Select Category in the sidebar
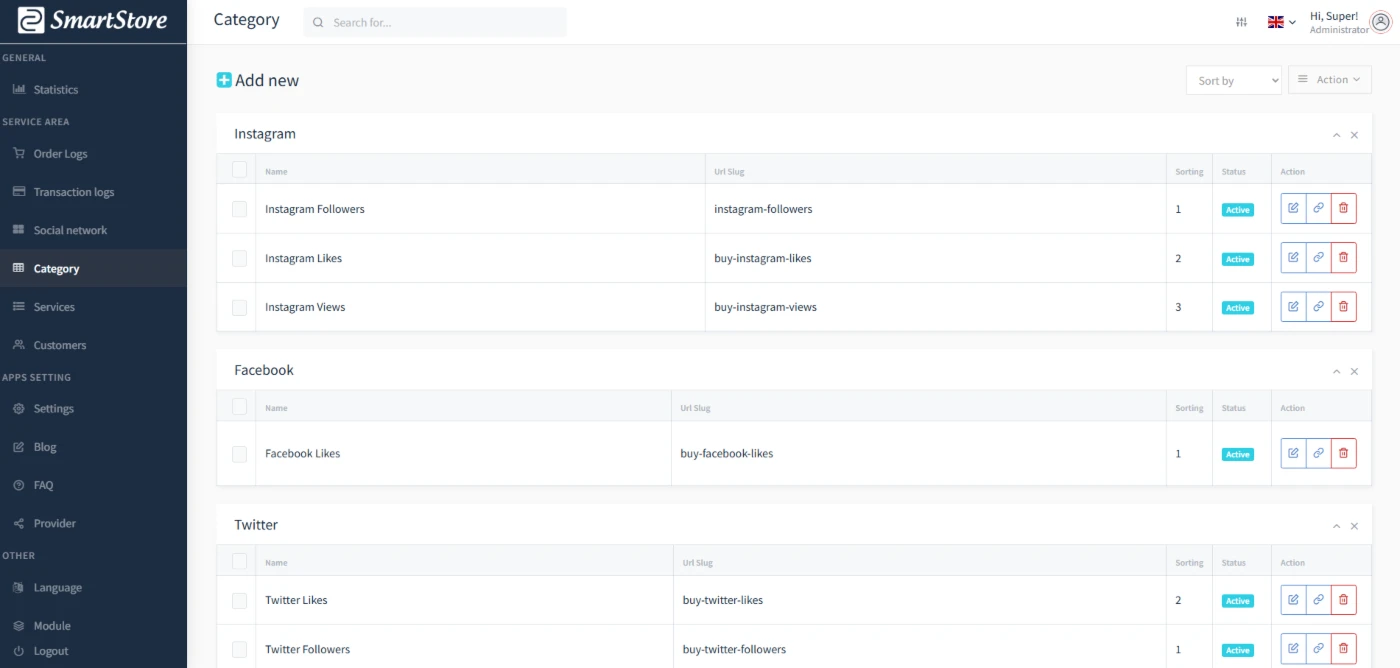The height and width of the screenshot is (668, 1400). tap(93, 269)
